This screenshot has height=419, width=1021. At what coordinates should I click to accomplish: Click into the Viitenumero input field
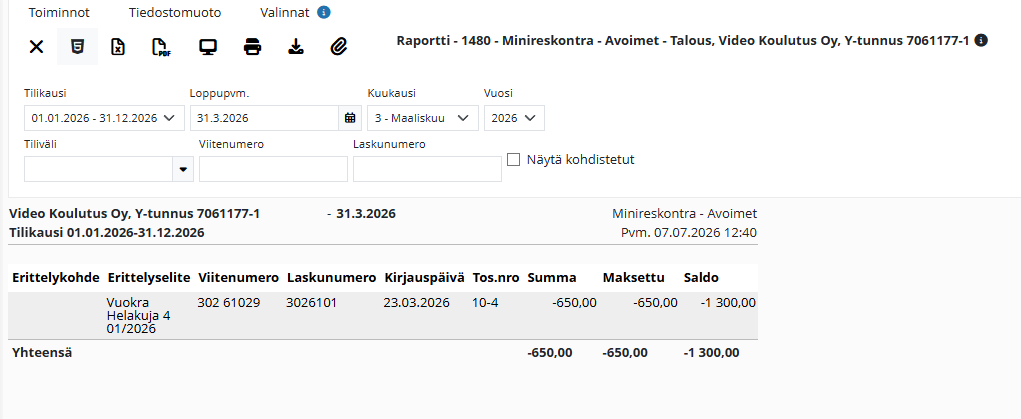[x=273, y=169]
